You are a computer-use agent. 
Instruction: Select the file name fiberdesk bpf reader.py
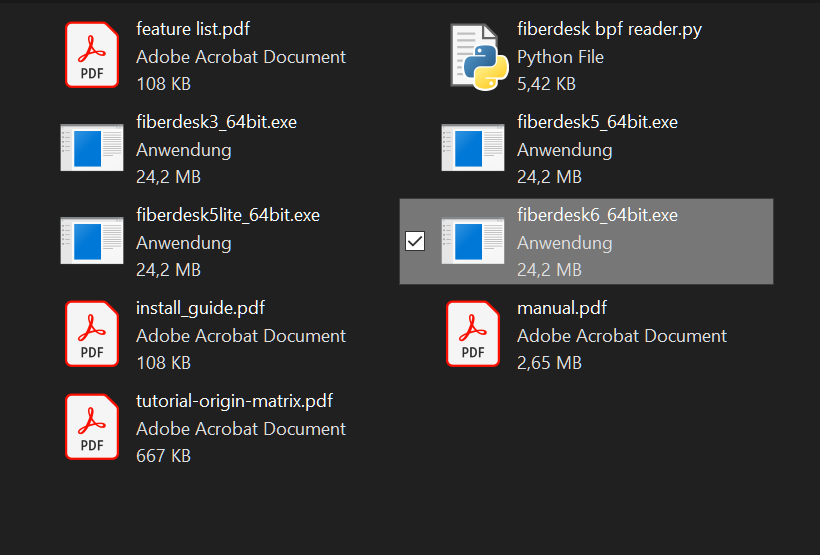point(609,29)
